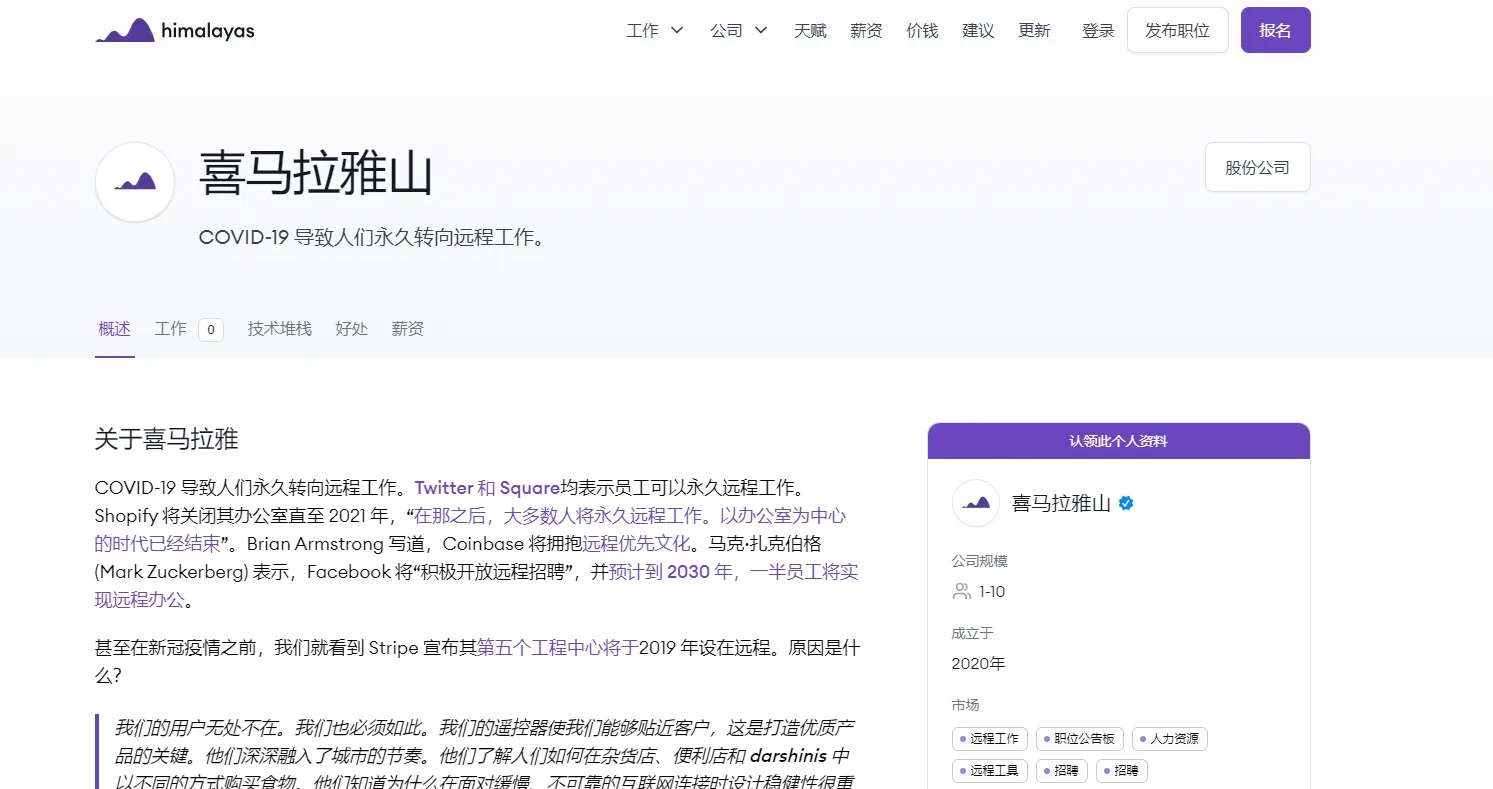
Task: Click the small company logo in the sidebar card
Action: [976, 503]
